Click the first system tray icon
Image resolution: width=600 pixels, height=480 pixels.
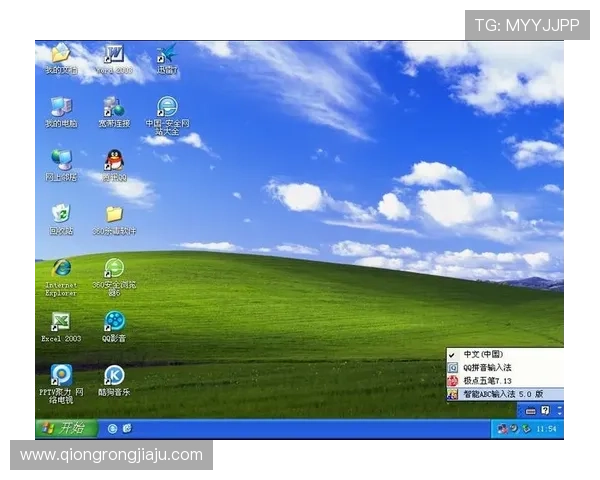click(502, 429)
